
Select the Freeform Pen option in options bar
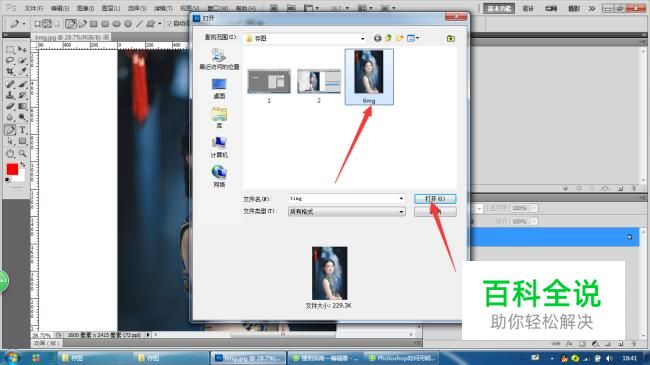tap(82, 24)
